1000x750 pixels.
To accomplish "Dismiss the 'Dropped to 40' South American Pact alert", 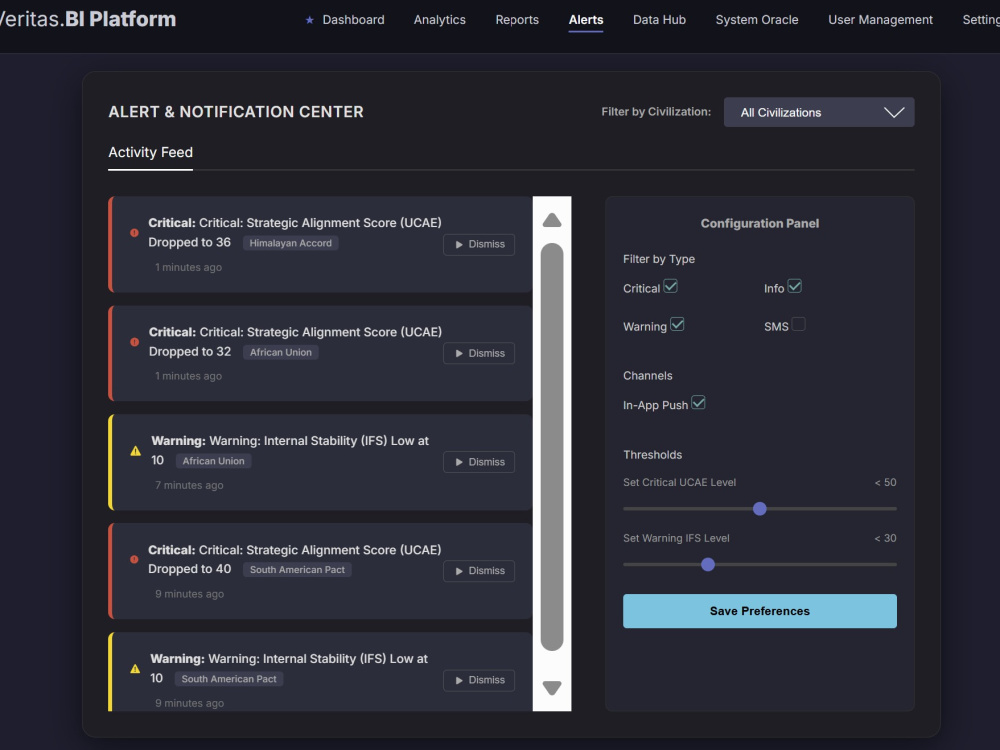I will pos(479,571).
